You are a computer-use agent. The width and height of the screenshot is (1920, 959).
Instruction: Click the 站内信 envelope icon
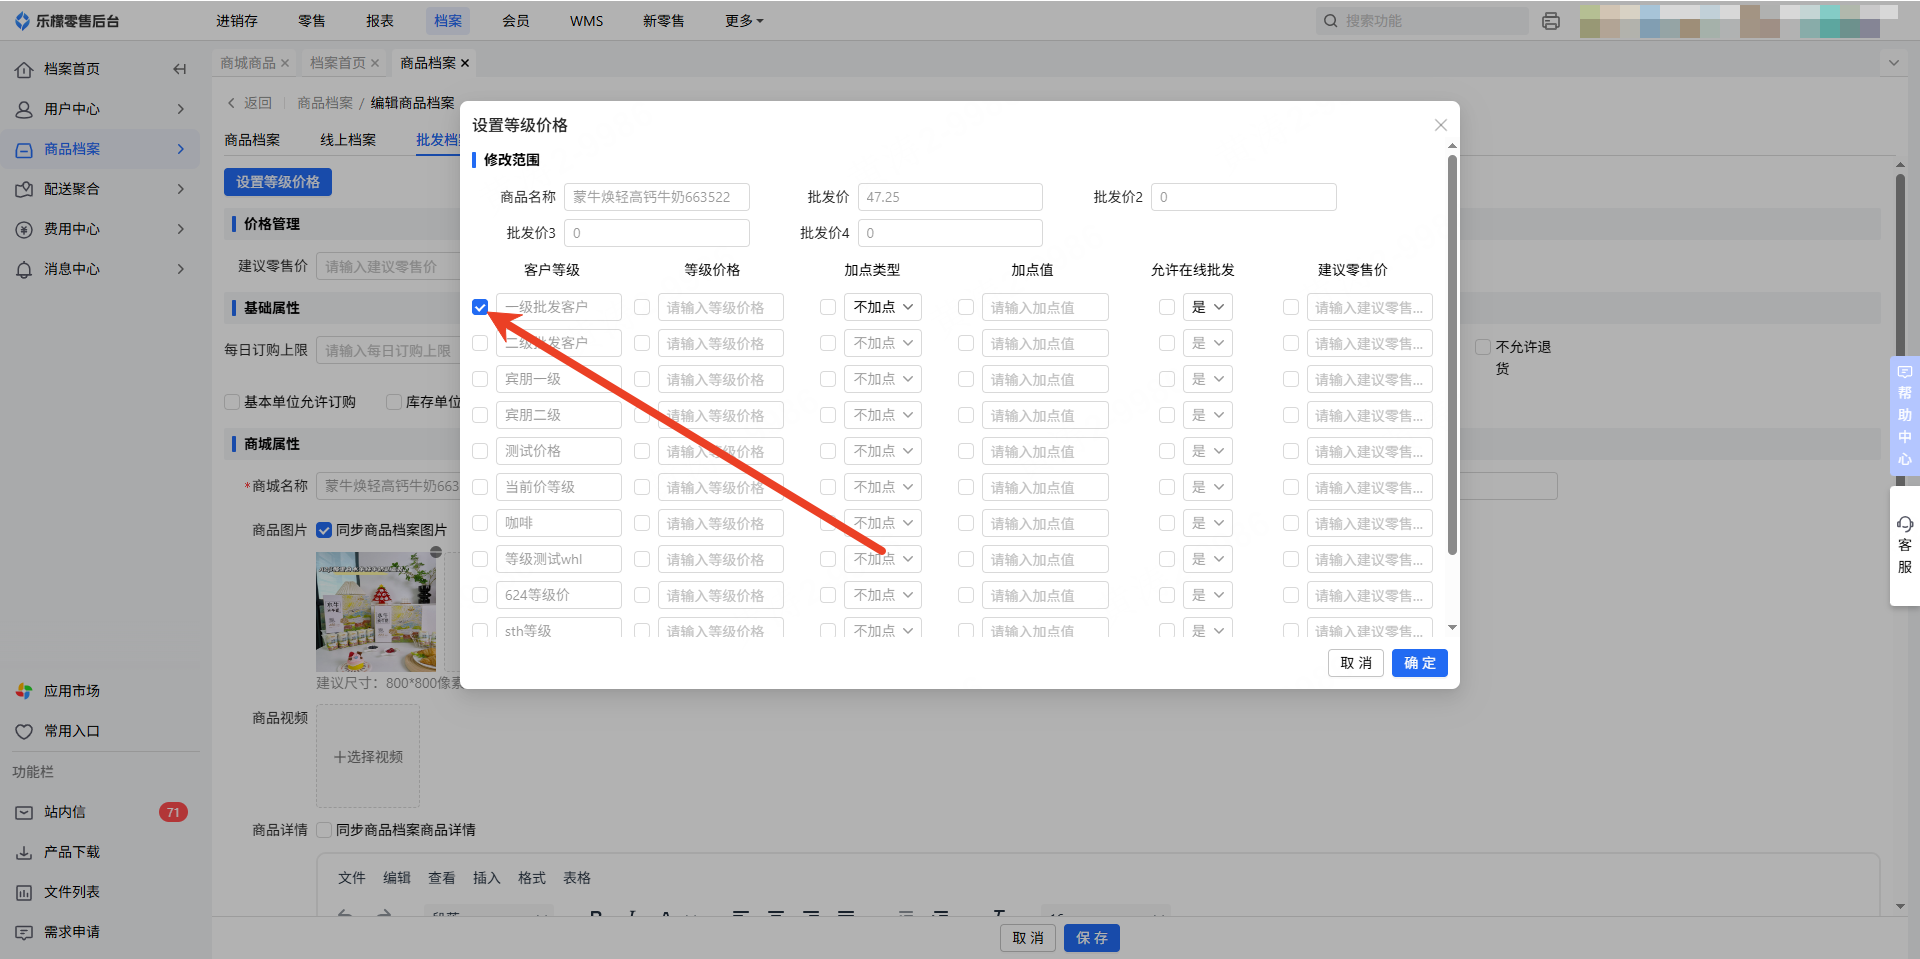24,812
